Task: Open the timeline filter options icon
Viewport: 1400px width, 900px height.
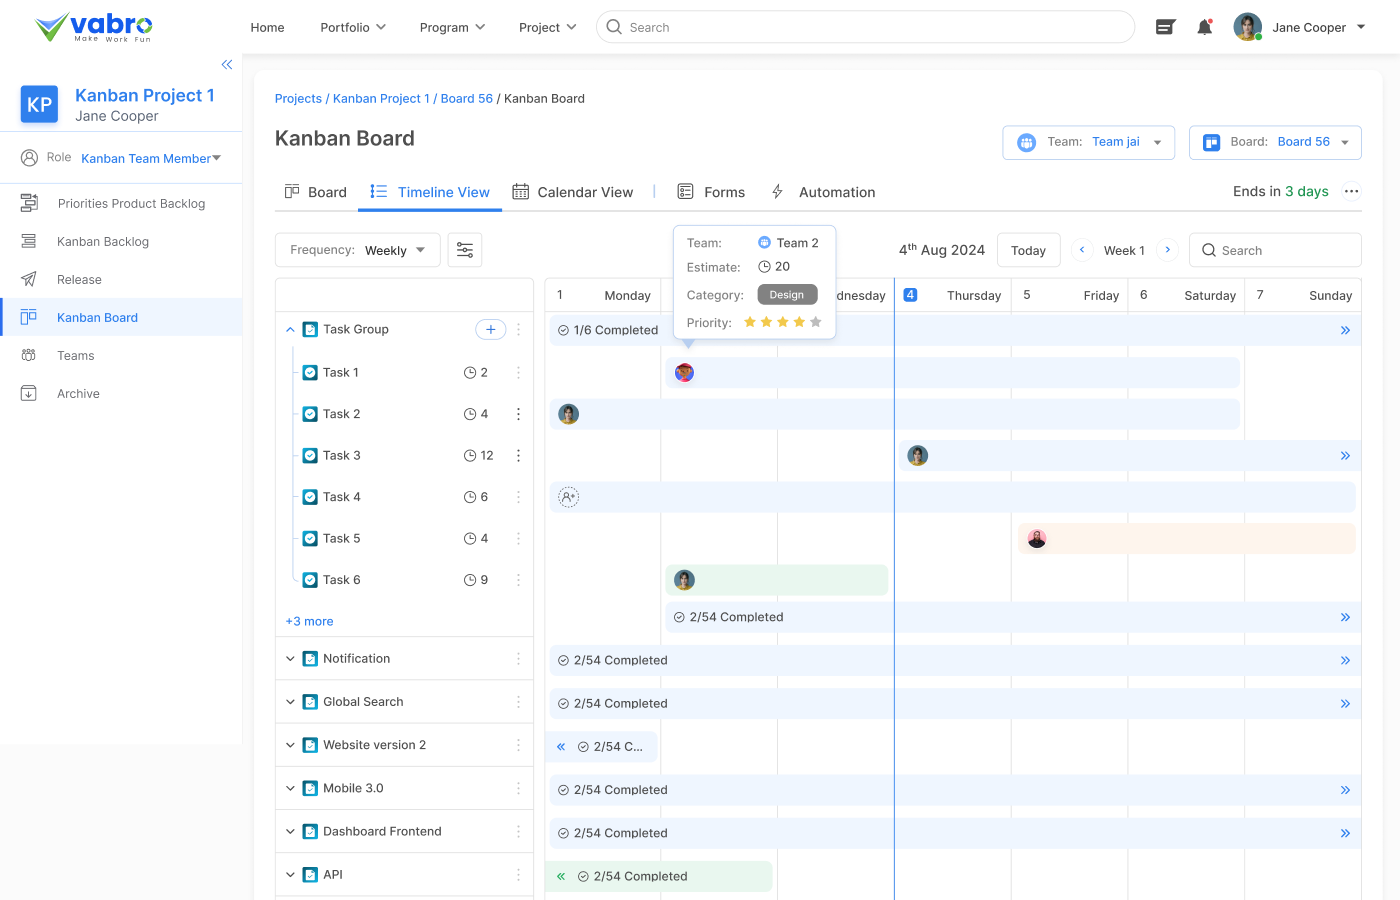Action: tap(464, 250)
